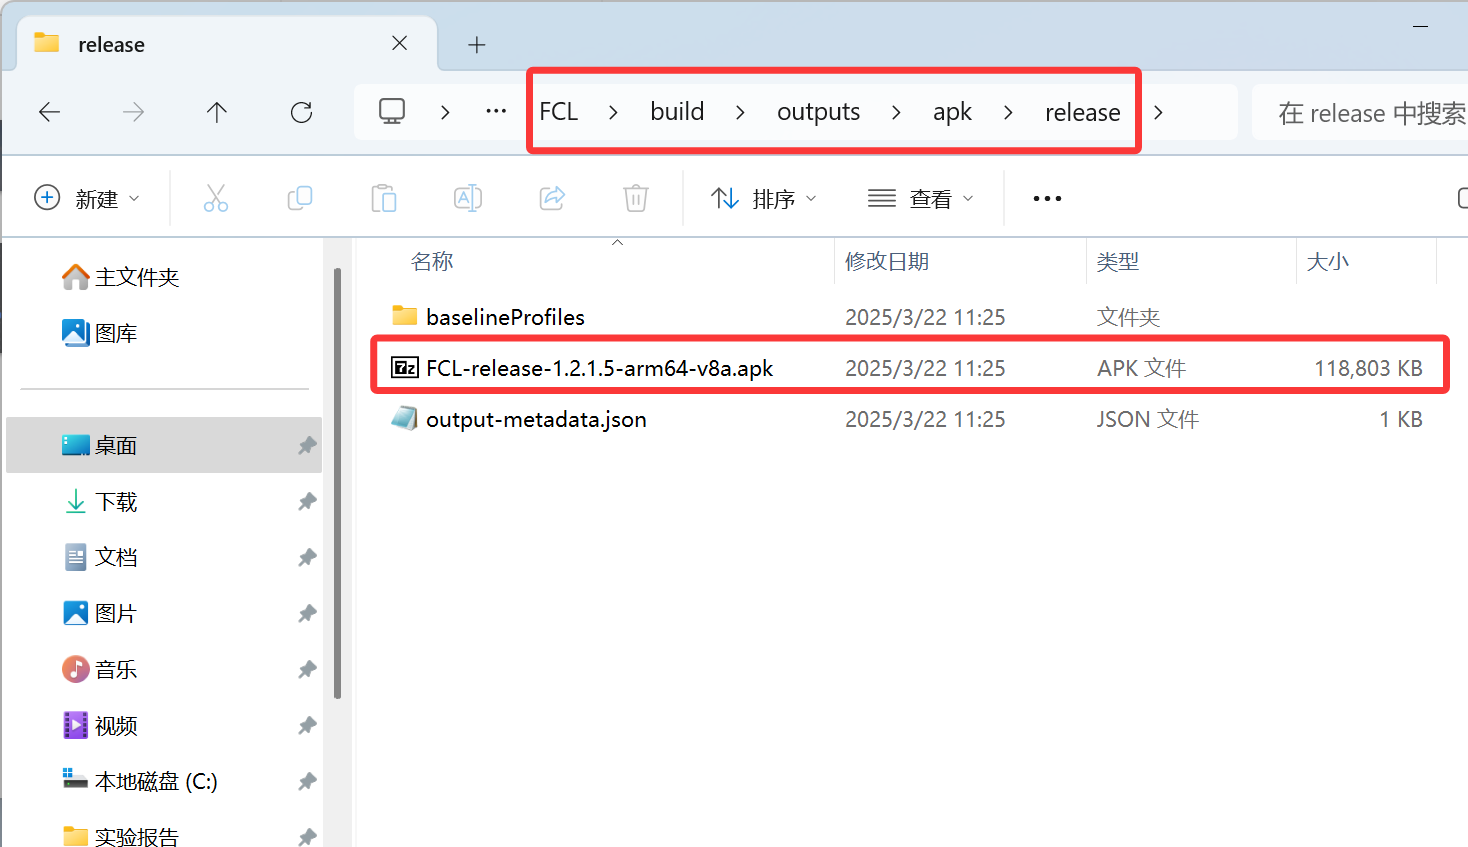This screenshot has width=1468, height=847.
Task: Show hidden path segments via ellipsis
Action: point(496,111)
